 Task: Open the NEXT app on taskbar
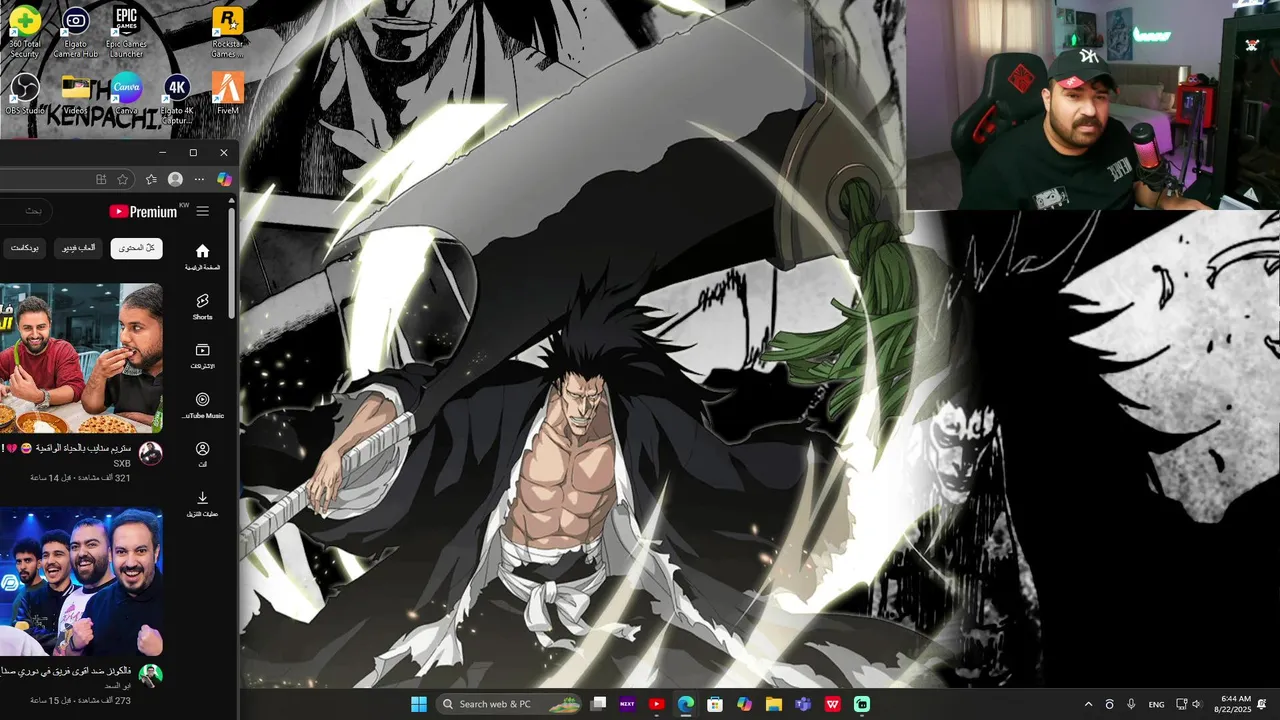(627, 704)
